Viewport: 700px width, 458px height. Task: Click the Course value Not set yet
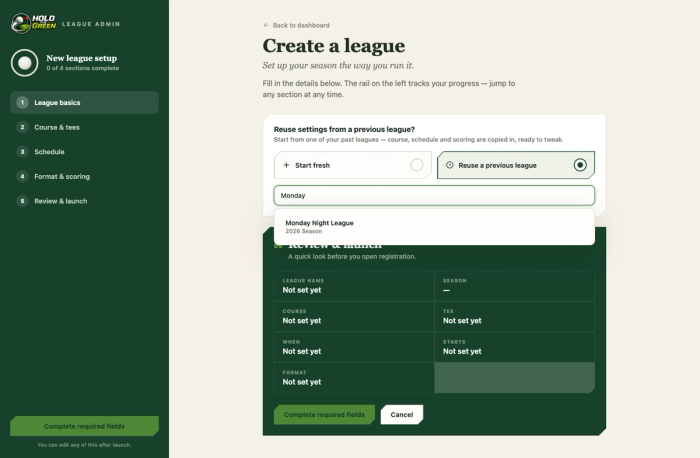click(302, 321)
